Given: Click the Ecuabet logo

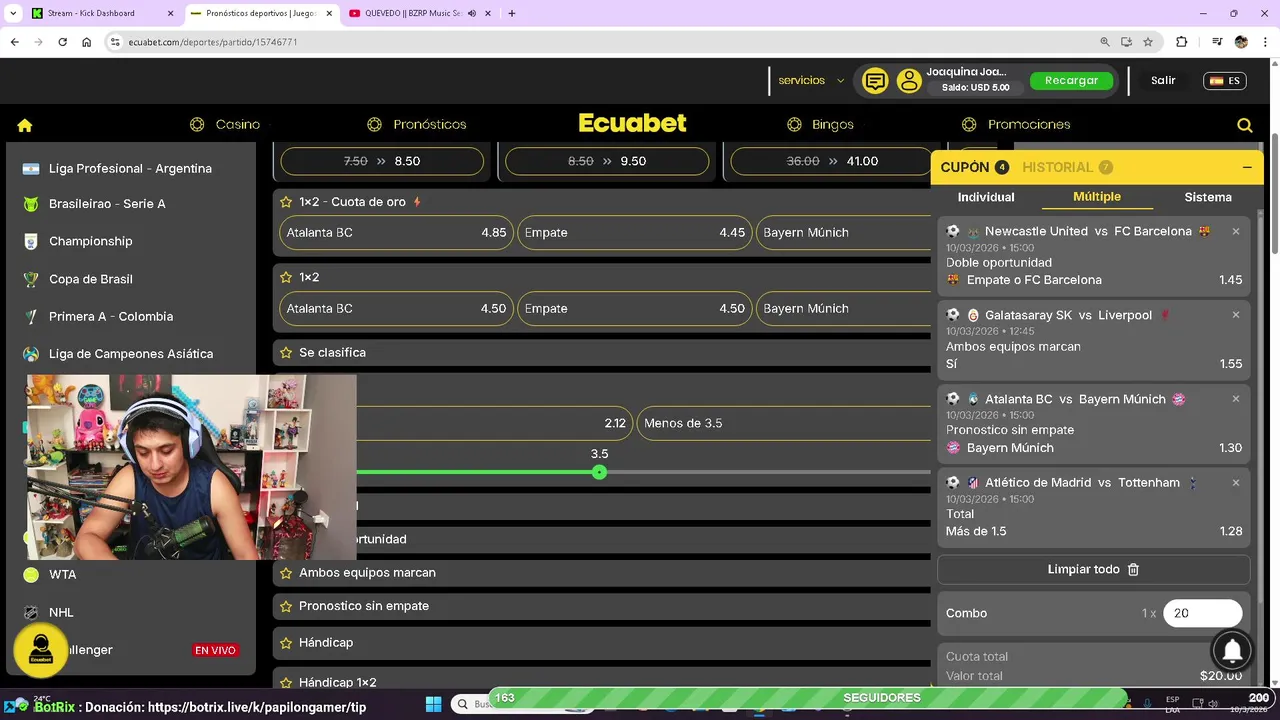Looking at the screenshot, I should click(x=632, y=124).
